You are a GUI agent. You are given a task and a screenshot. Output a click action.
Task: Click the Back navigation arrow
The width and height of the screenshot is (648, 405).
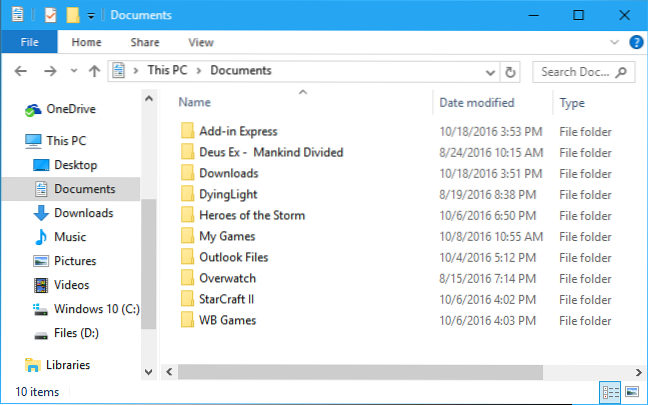21,72
